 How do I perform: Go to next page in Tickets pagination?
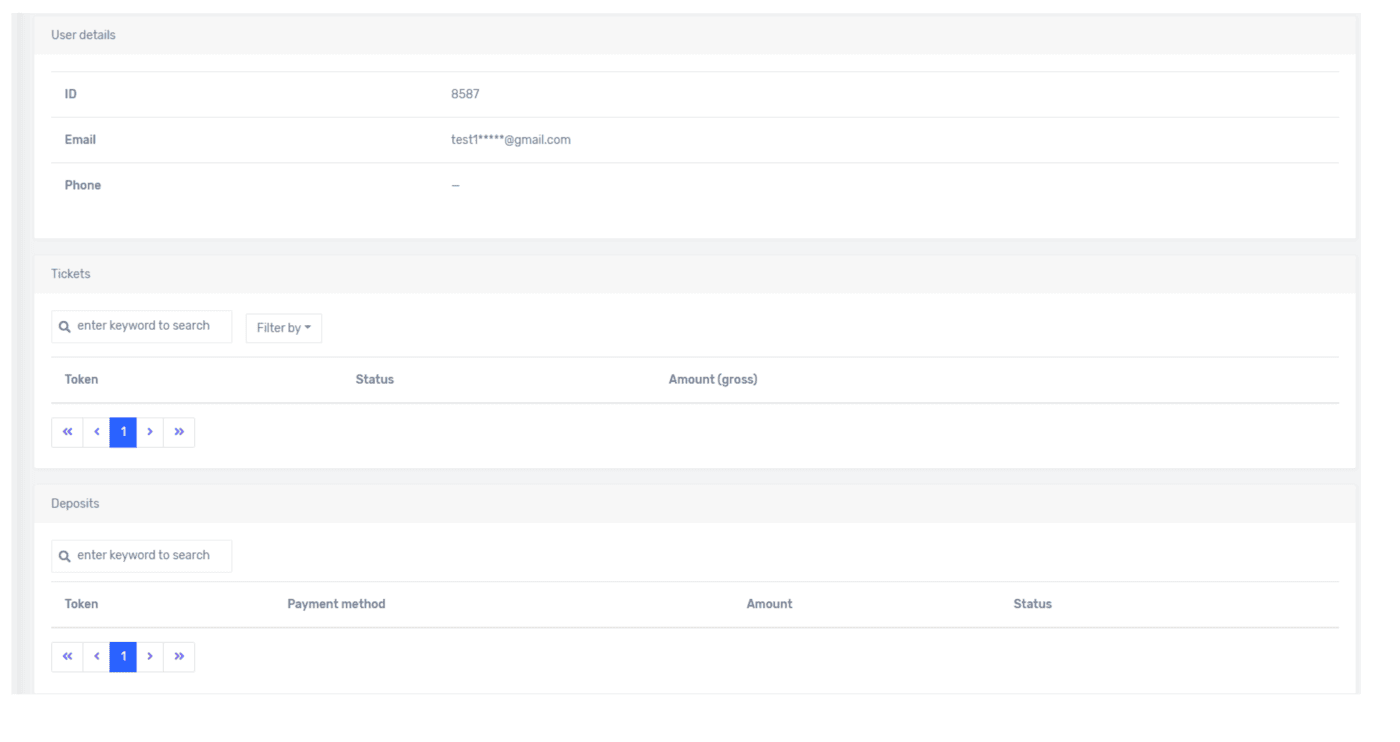click(150, 432)
